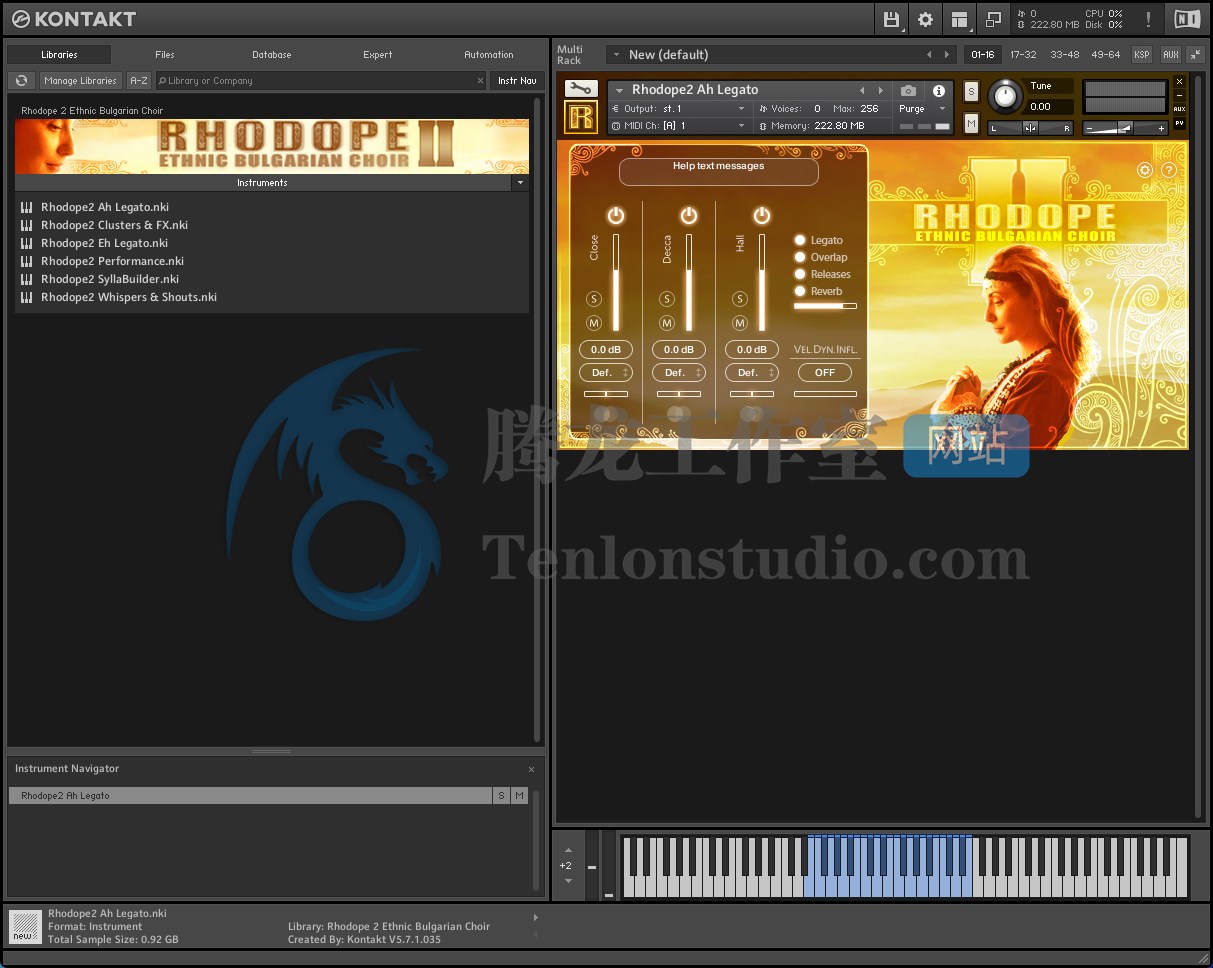Select rack page 17-32

point(1023,54)
